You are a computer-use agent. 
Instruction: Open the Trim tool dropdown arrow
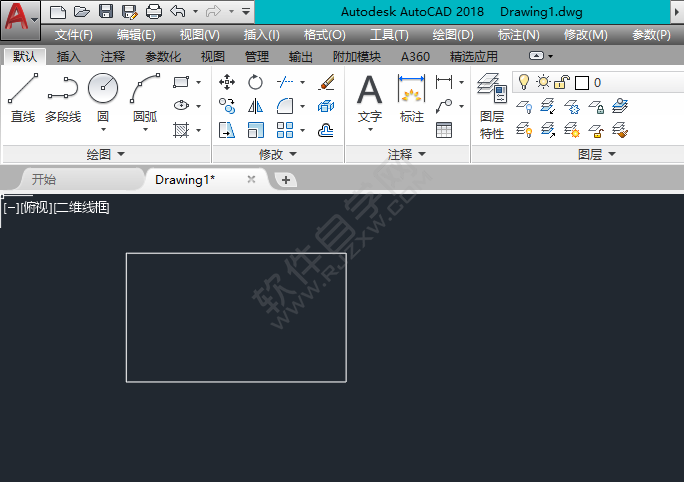pos(302,82)
